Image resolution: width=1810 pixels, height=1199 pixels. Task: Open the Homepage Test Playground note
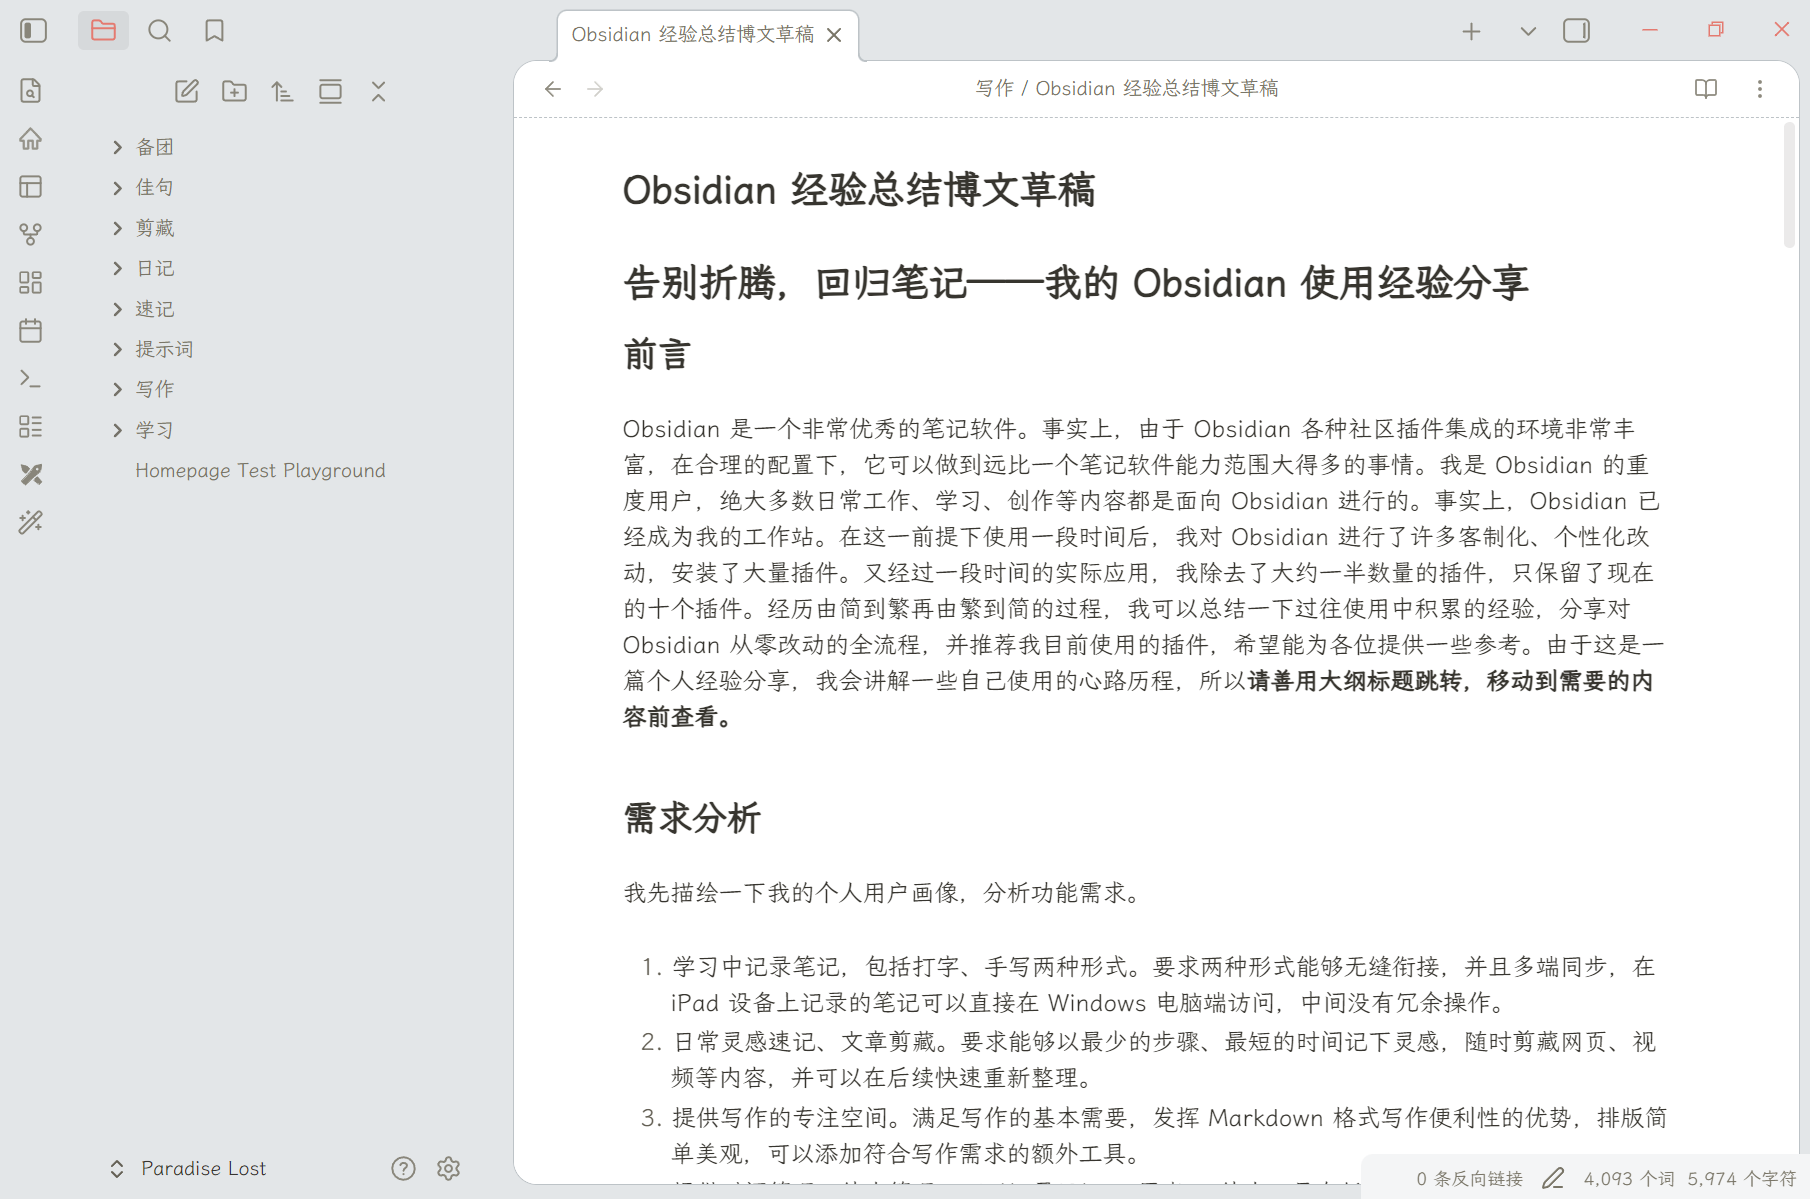260,470
